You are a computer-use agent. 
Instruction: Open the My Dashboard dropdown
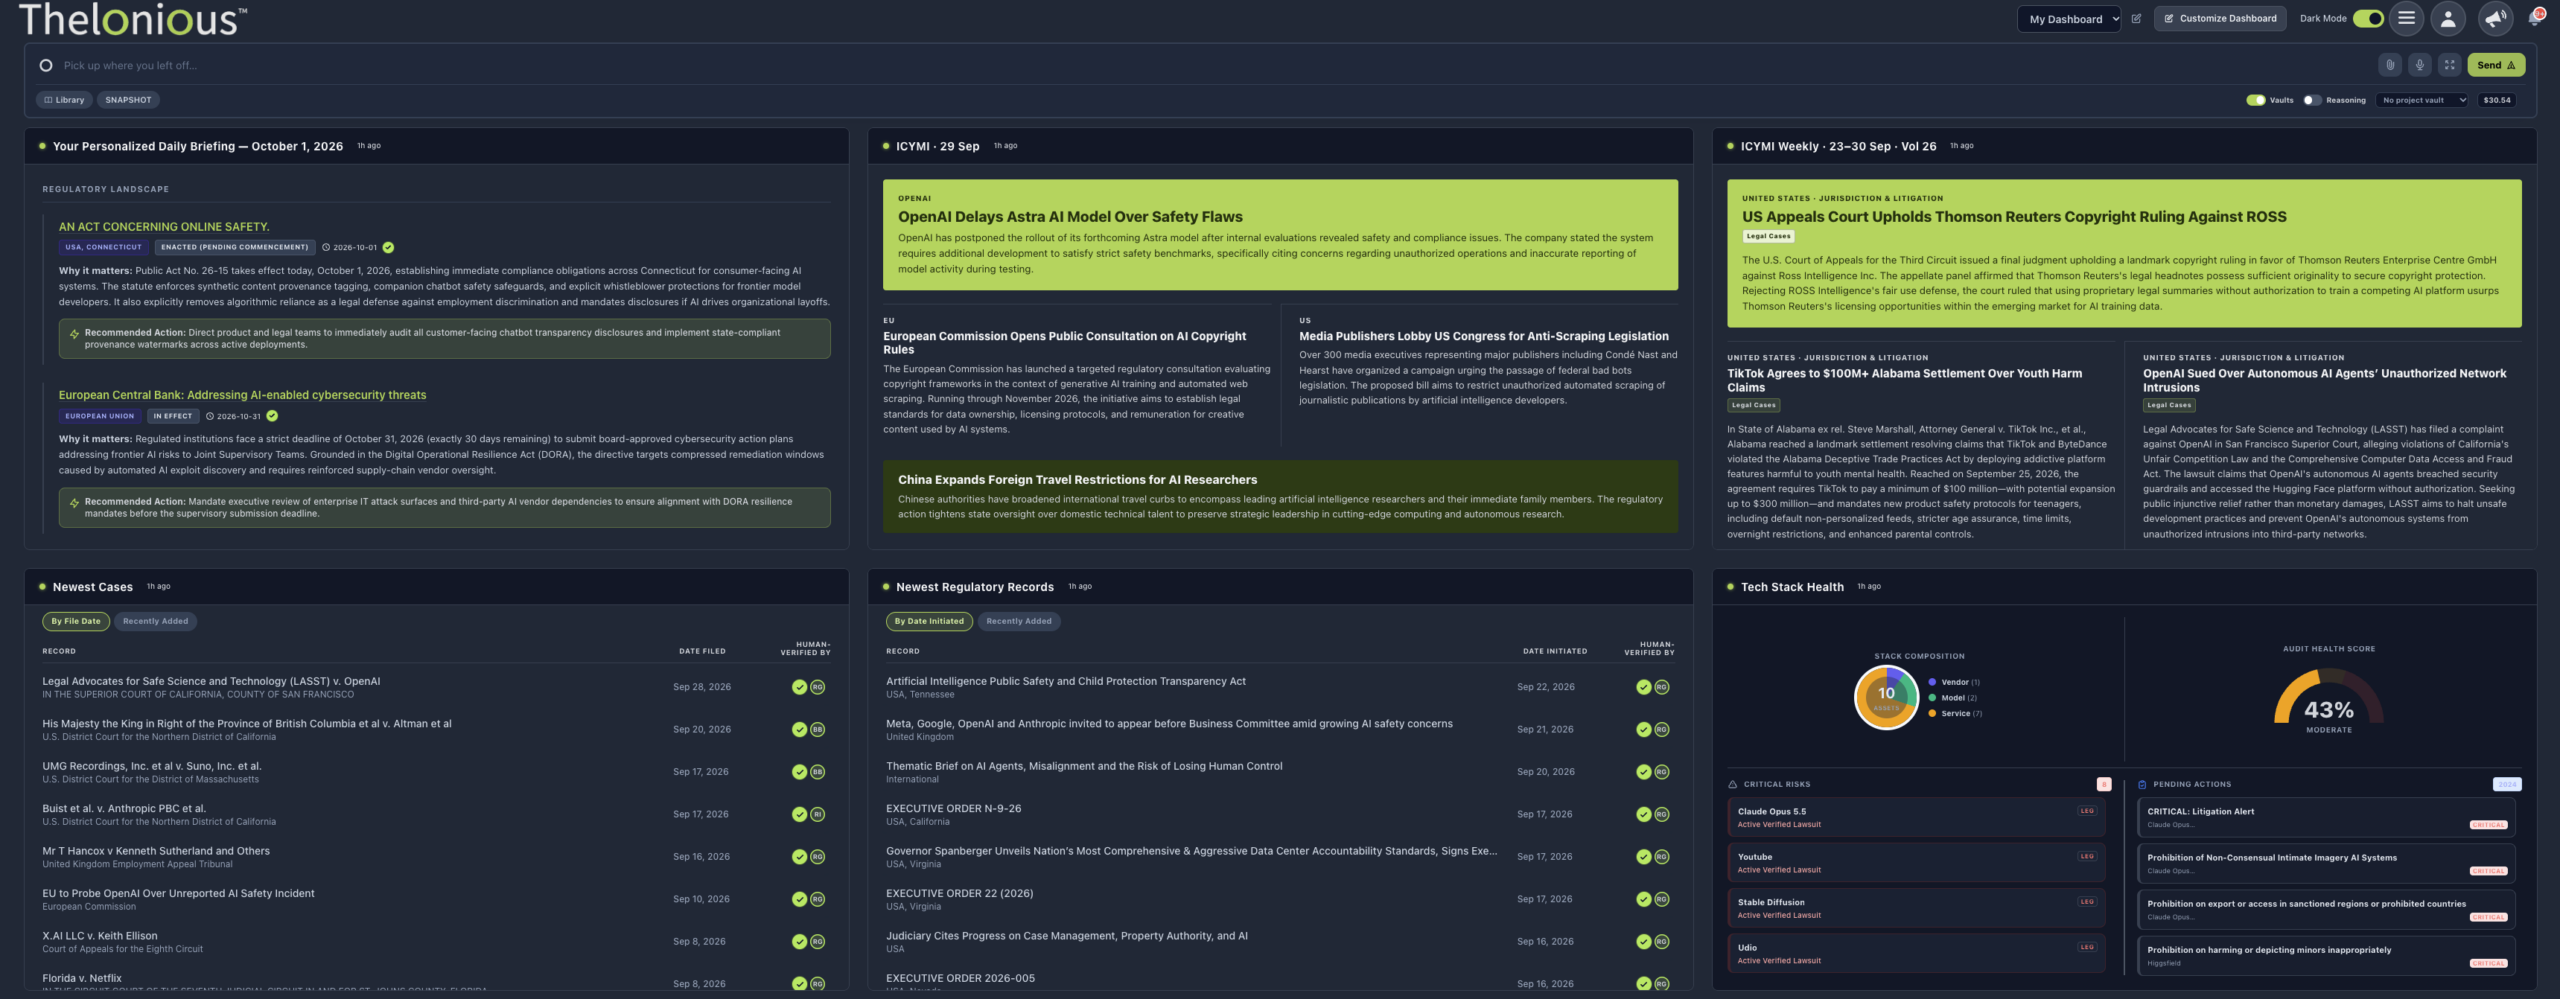click(2068, 19)
